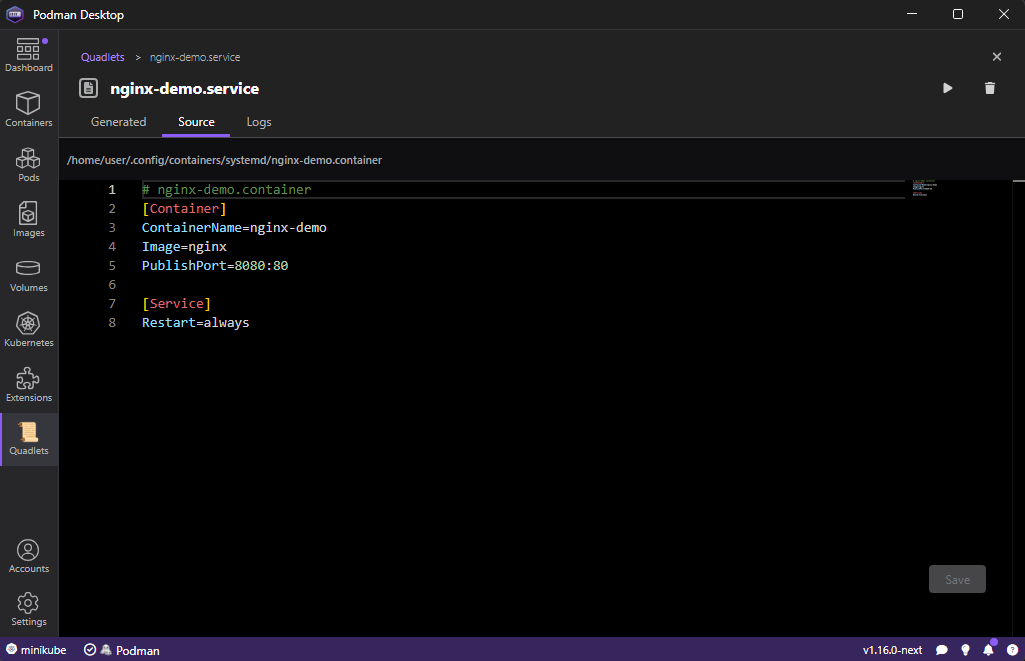Delete the quadlet using the trash icon
The image size is (1025, 661).
tap(989, 88)
